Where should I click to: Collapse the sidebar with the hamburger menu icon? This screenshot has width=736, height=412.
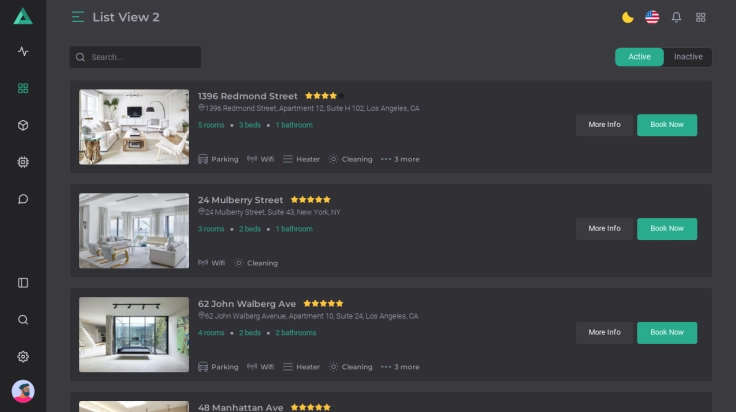tap(78, 17)
